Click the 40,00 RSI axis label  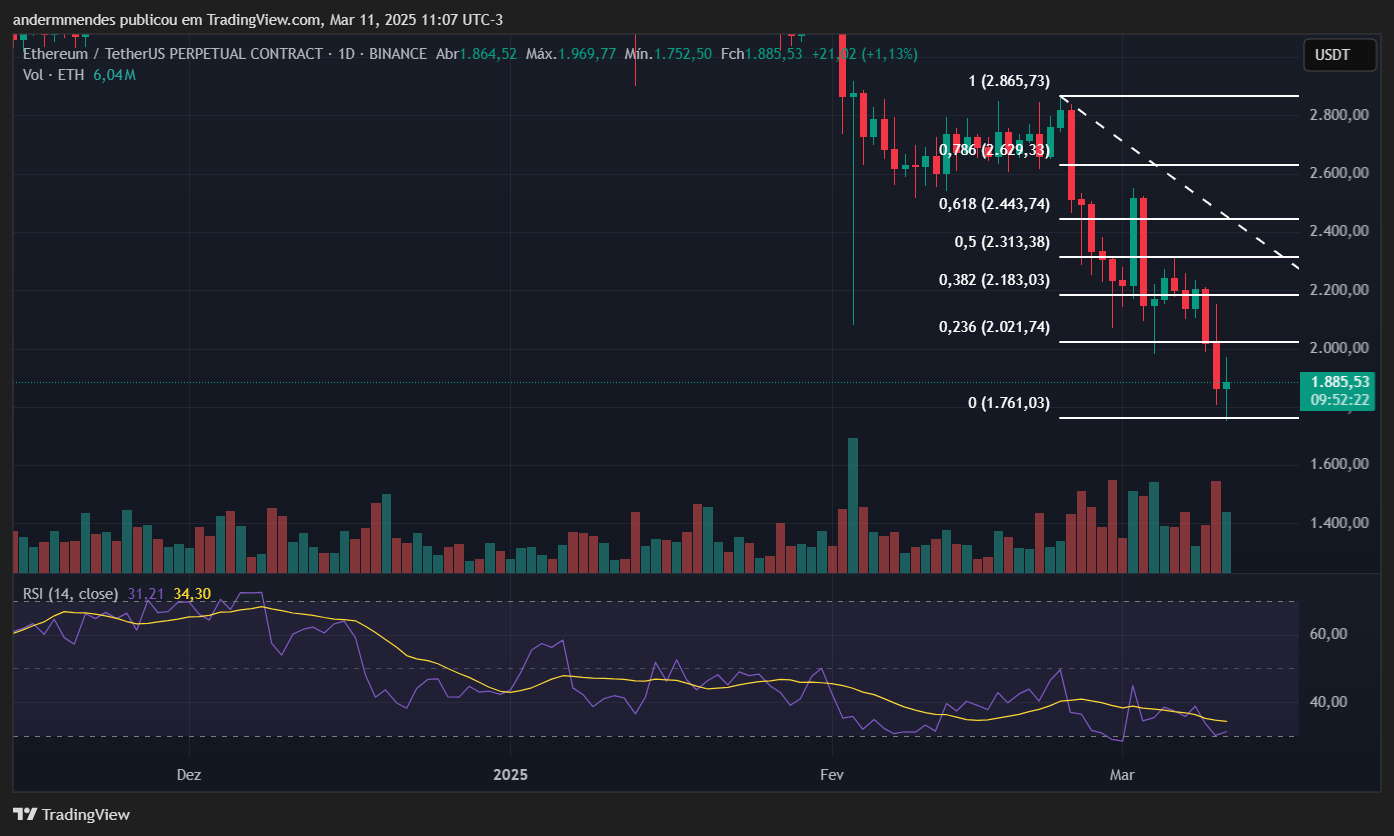point(1327,702)
